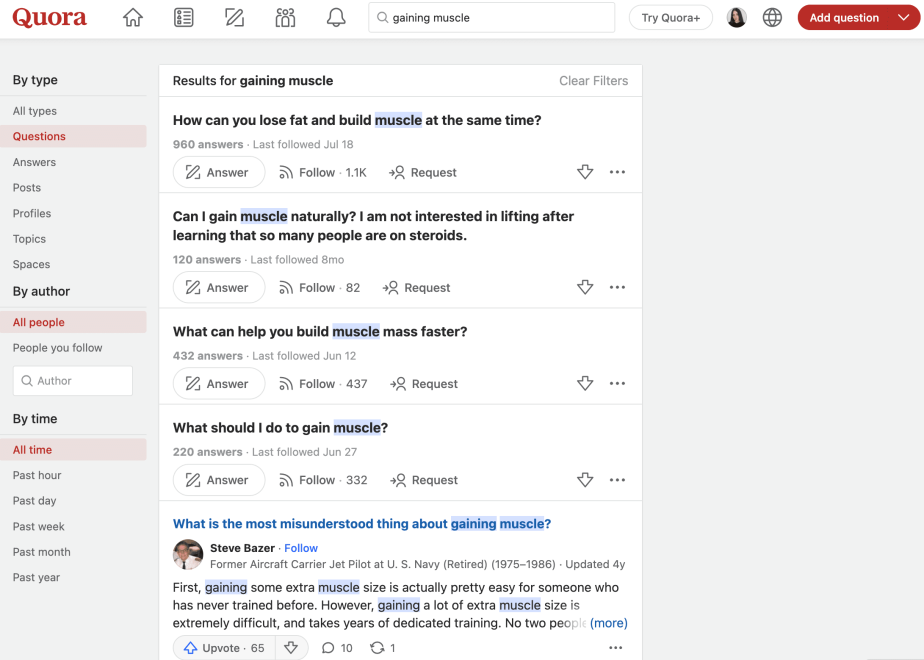Screen dimensions: 924x660
Task: Select the 'Answers' filter type
Action: (x=32, y=161)
